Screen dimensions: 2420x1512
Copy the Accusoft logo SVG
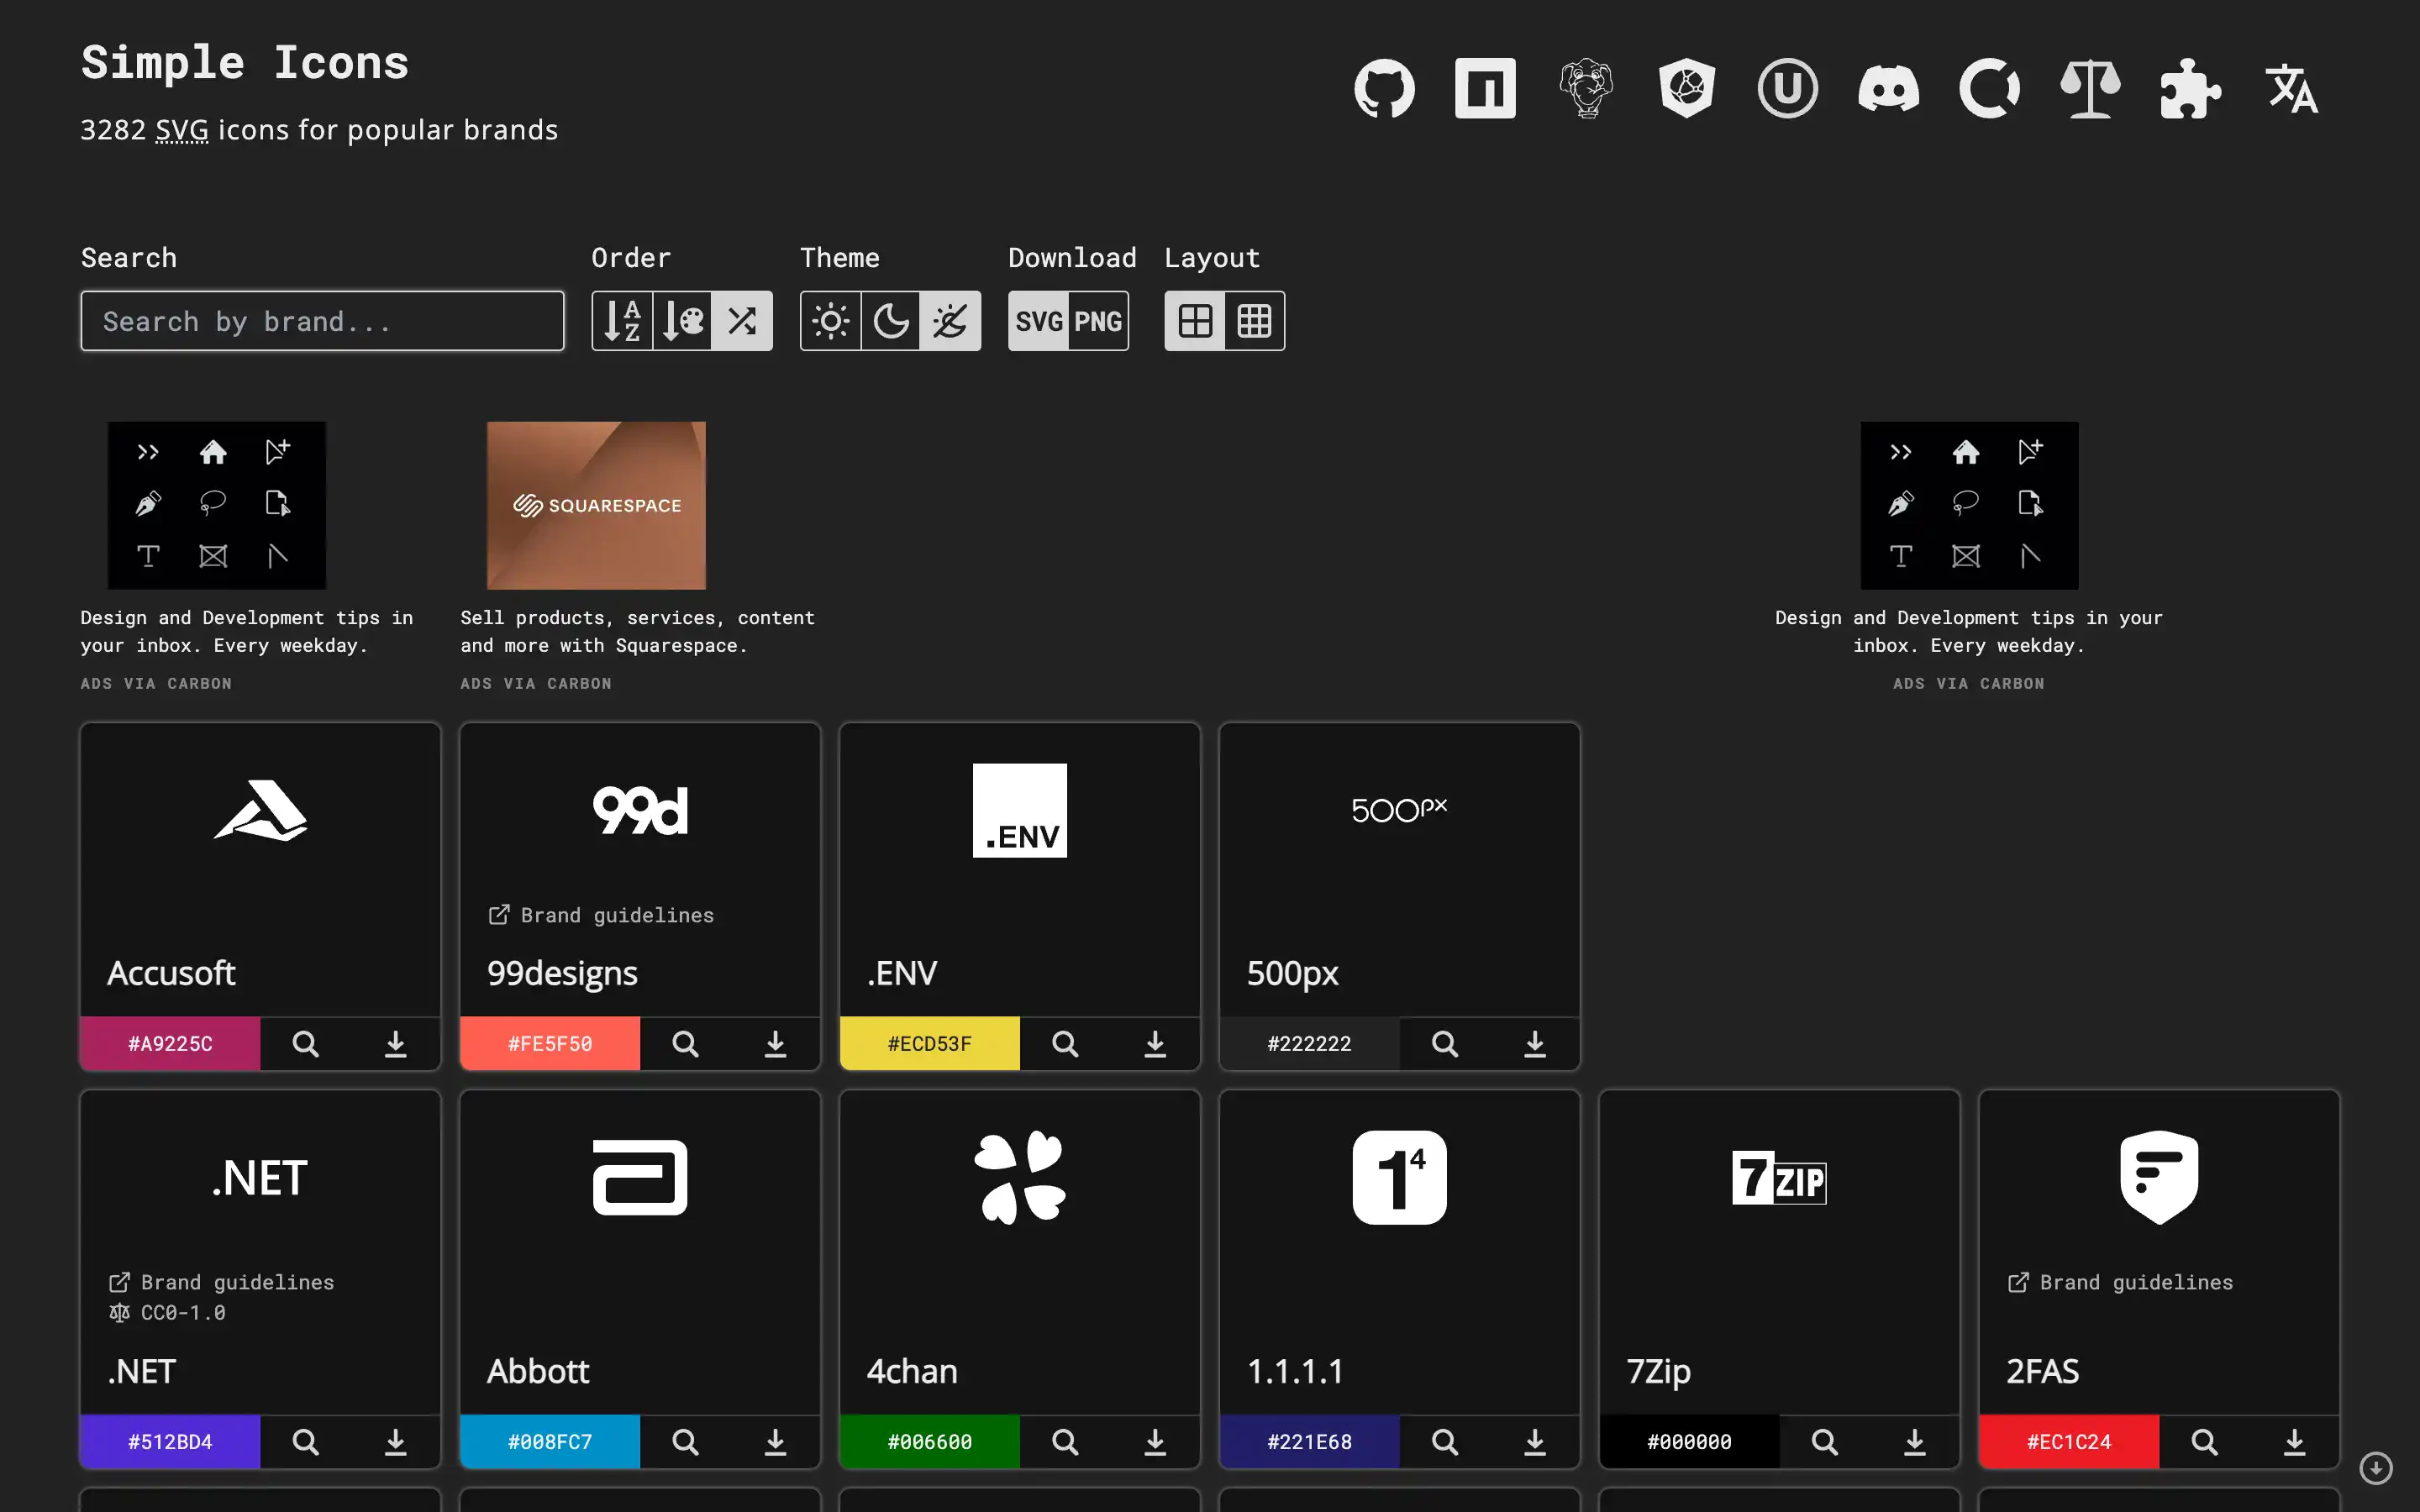pyautogui.click(x=260, y=810)
